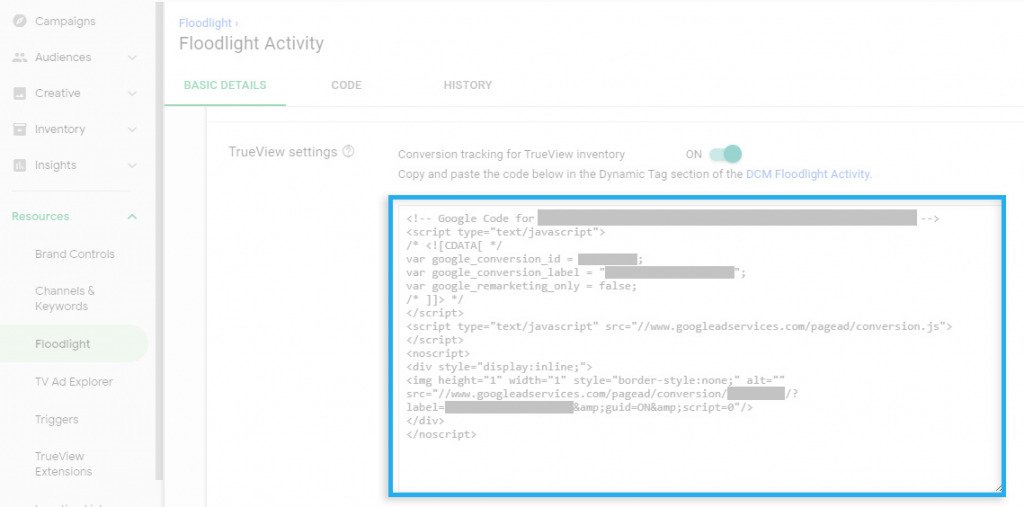Collapse the Resources section
Image resolution: width=1024 pixels, height=507 pixels.
point(132,216)
